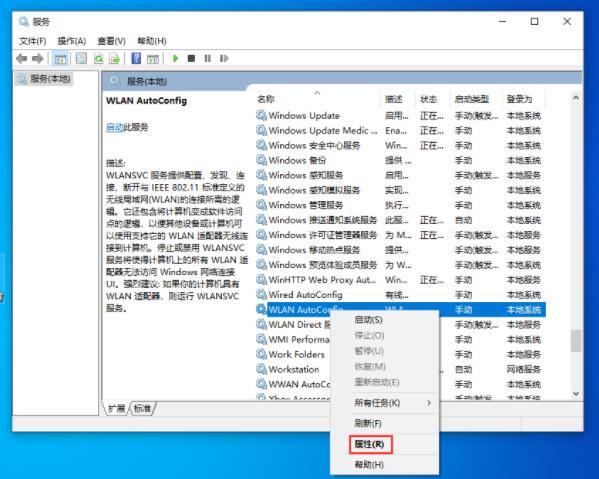
Task: Select 服务(本地) in left tree
Action: (50, 79)
